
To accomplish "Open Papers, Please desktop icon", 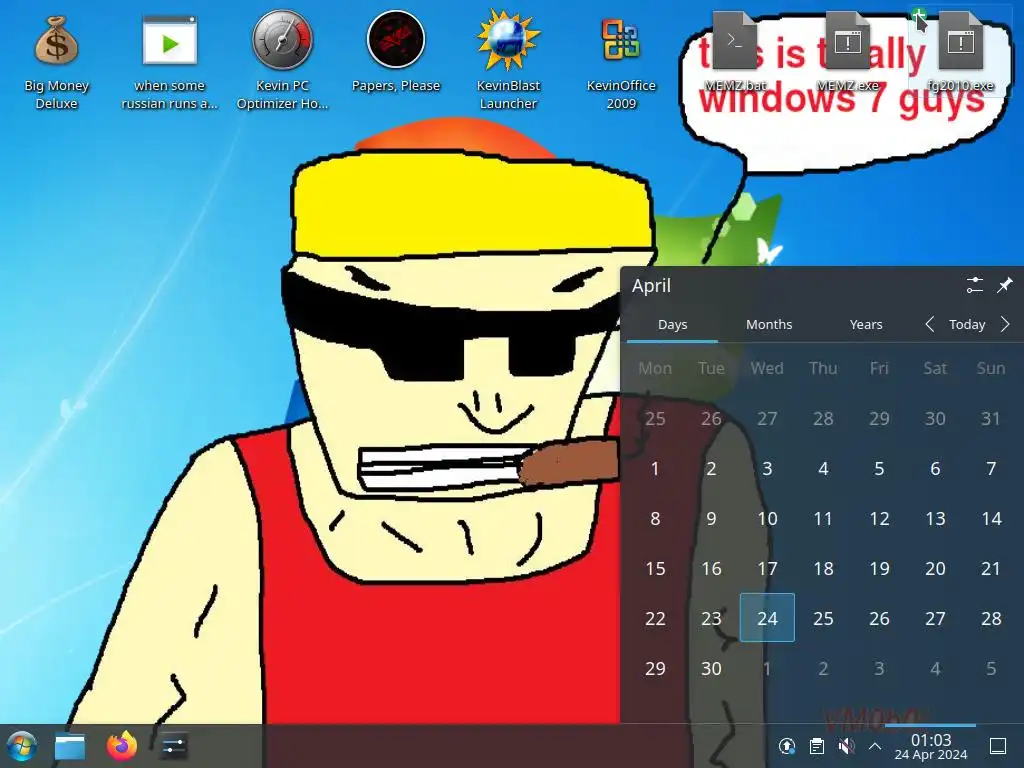I will [396, 52].
